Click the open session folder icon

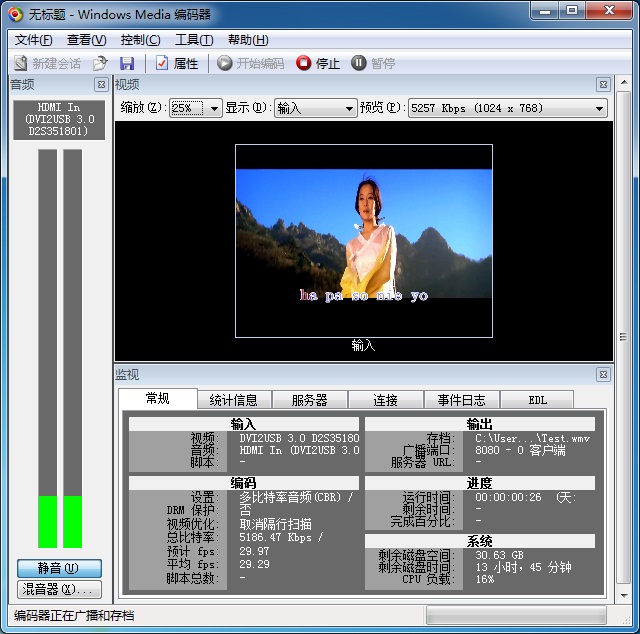(x=100, y=63)
